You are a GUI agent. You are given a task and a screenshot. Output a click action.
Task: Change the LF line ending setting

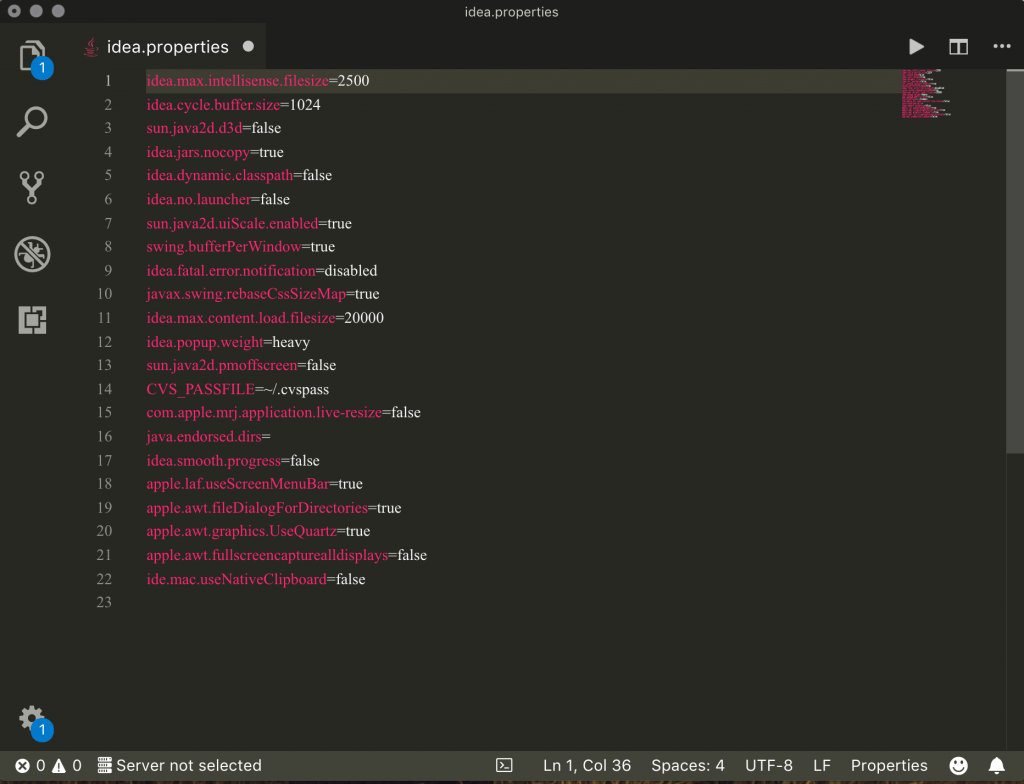pos(821,765)
